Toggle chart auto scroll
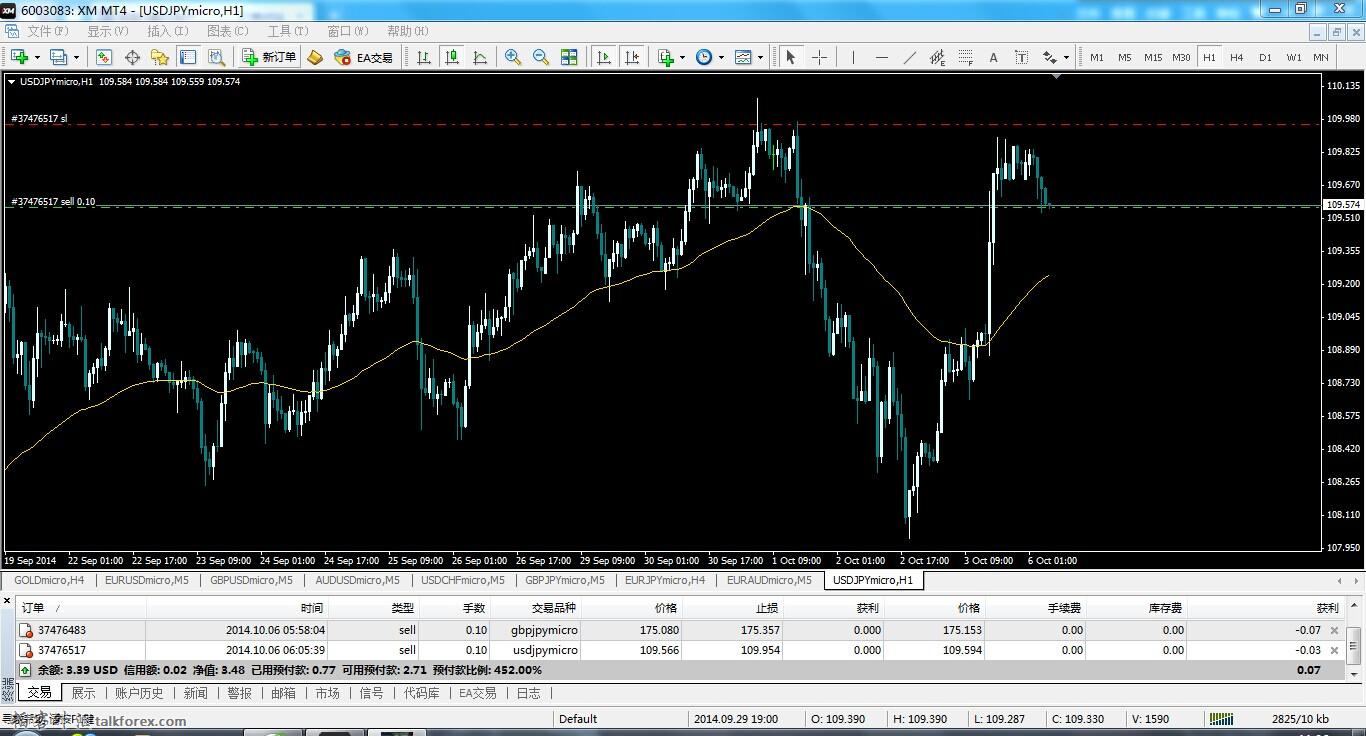 [604, 57]
